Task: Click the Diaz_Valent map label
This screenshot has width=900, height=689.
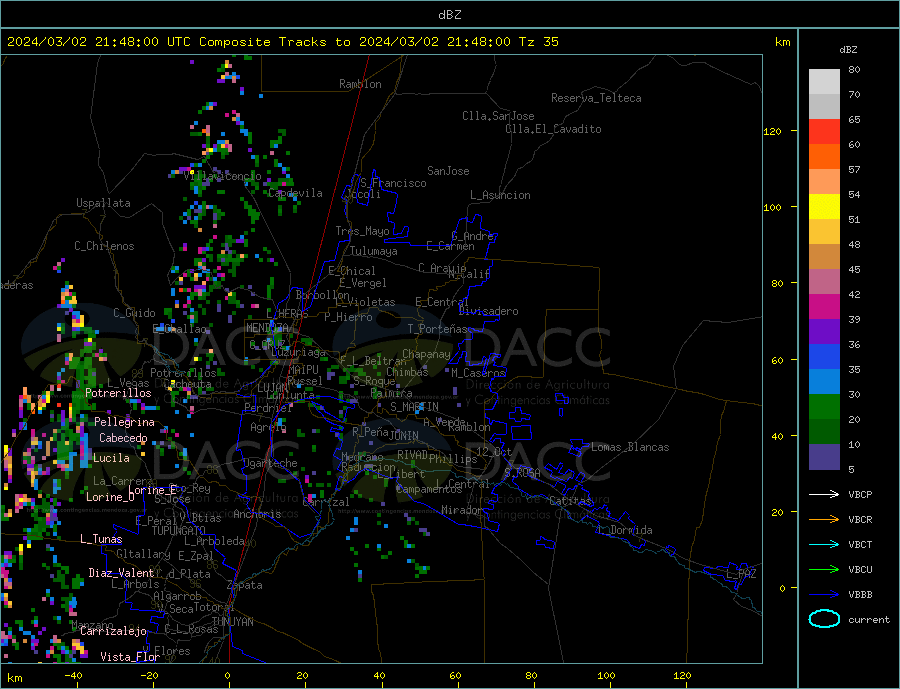Action: tap(122, 573)
